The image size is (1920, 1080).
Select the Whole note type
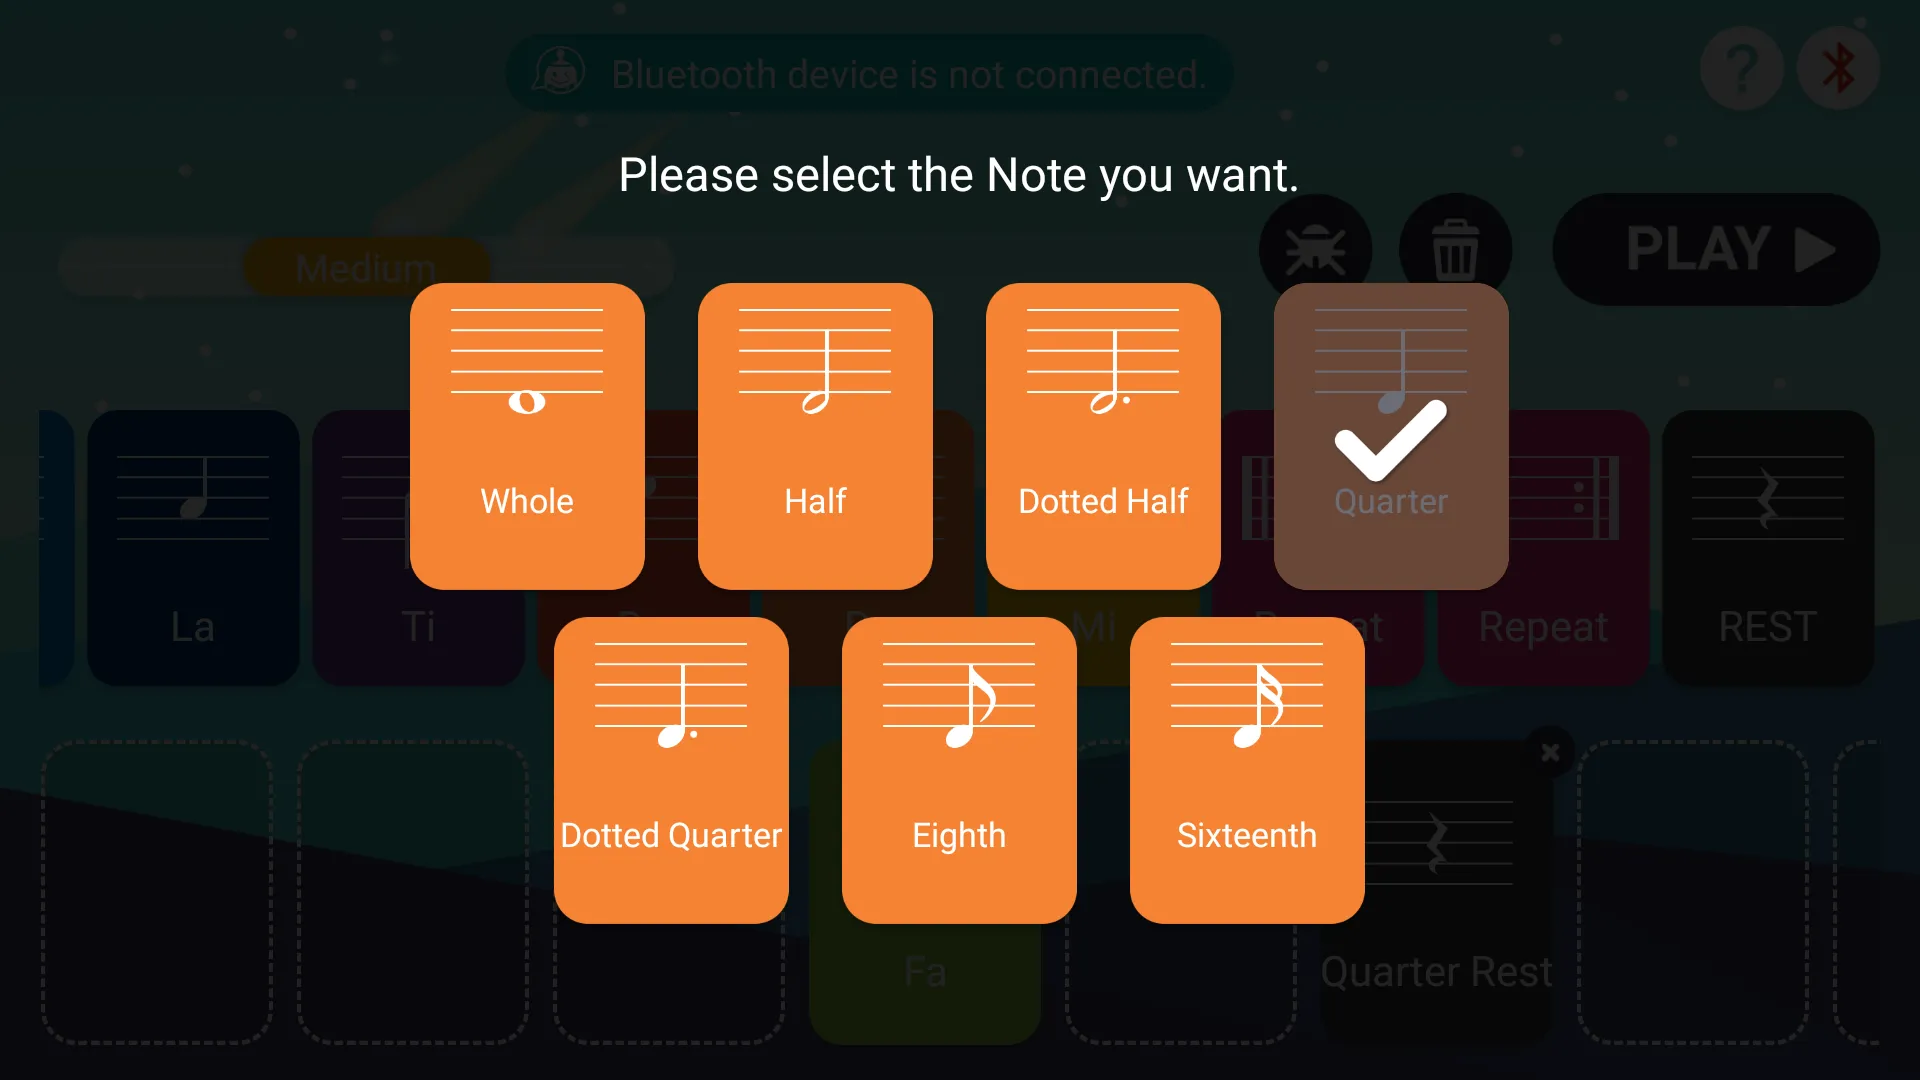pos(527,435)
